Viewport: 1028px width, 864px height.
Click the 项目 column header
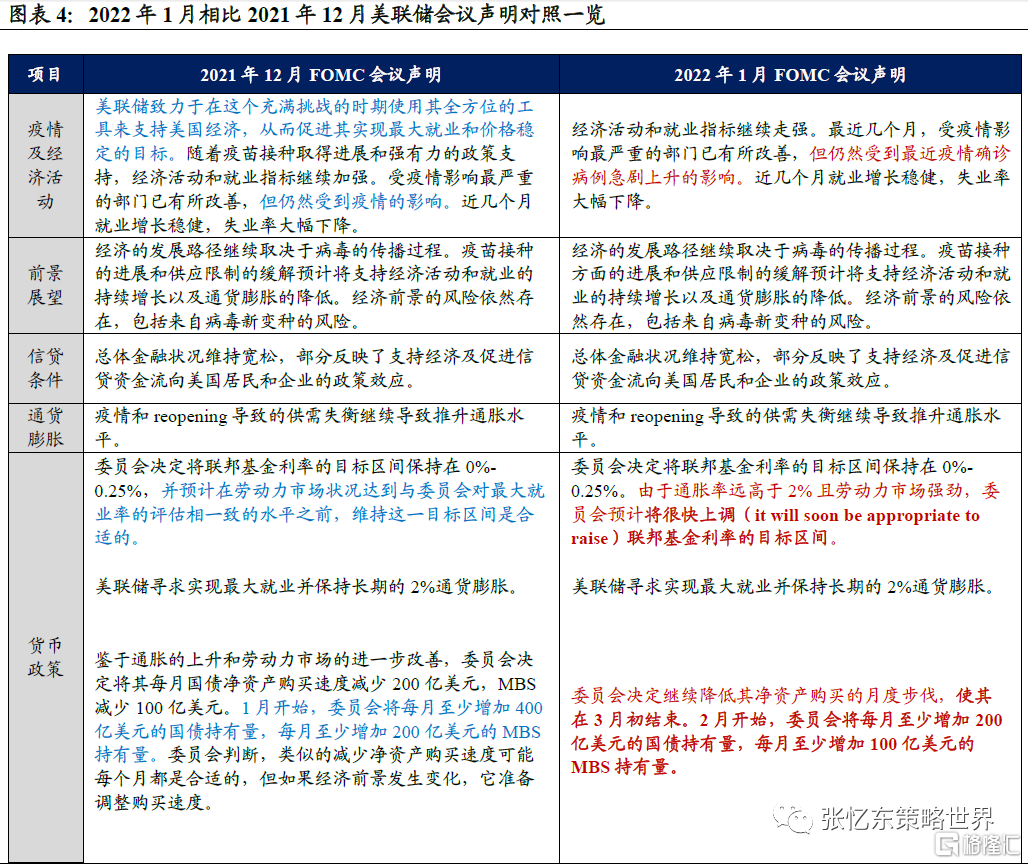[44, 75]
